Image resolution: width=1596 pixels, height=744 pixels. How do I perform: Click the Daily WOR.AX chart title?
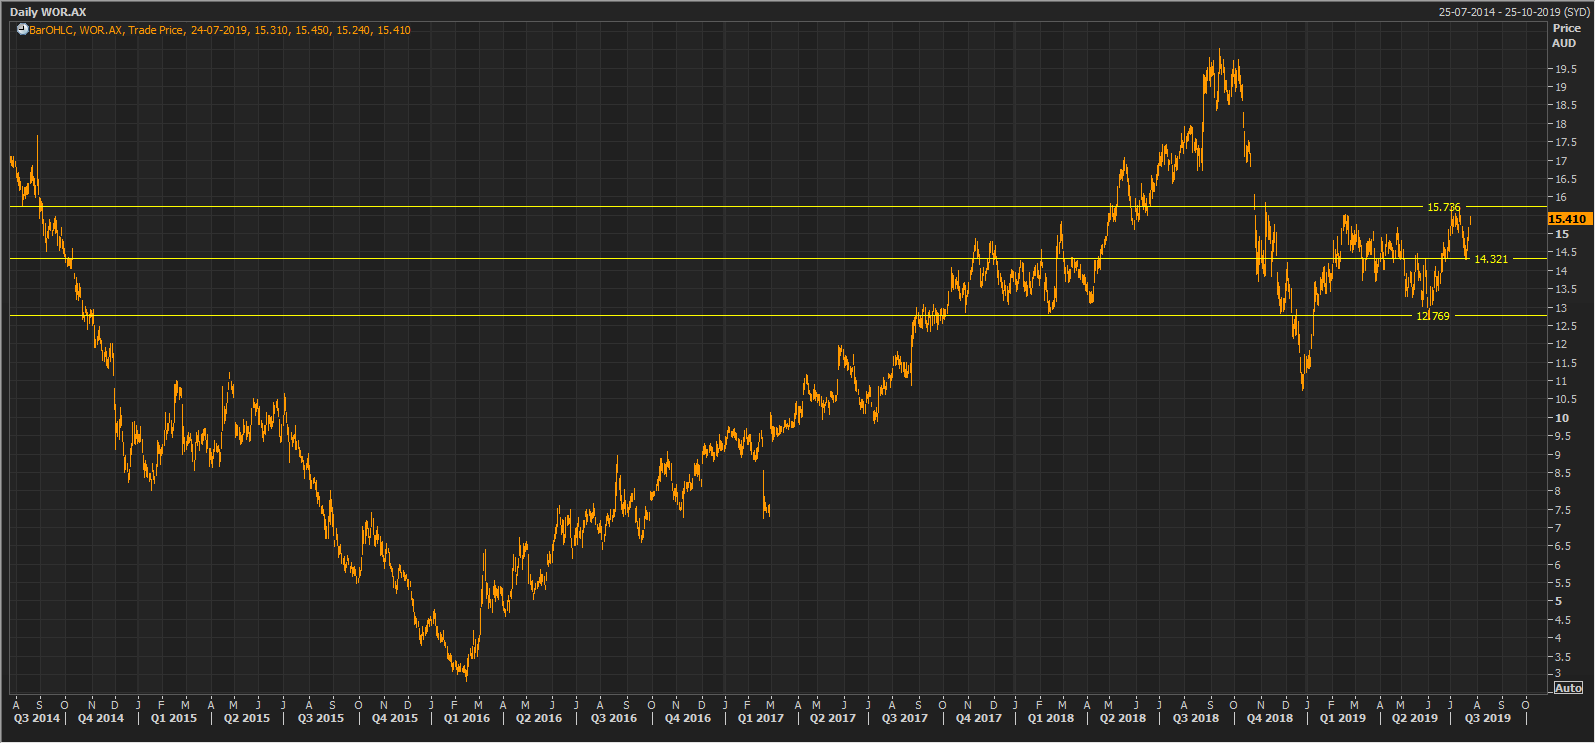[x=48, y=12]
